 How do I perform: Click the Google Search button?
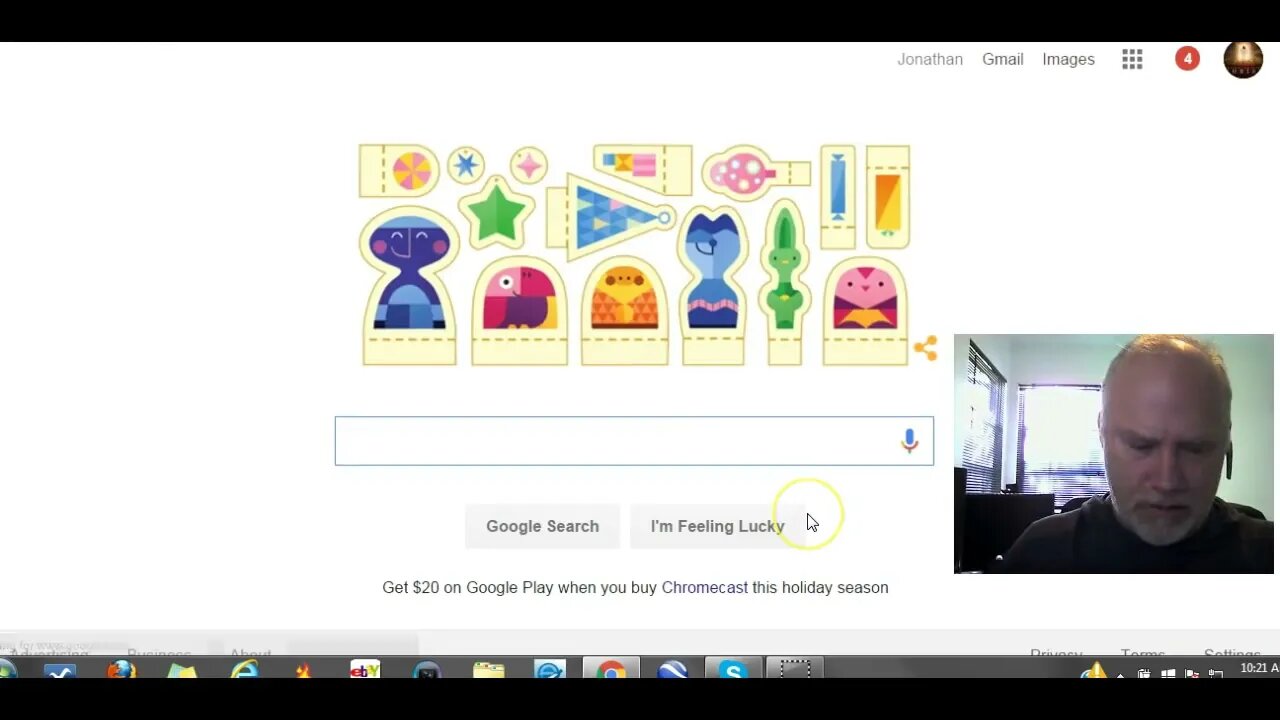[542, 526]
